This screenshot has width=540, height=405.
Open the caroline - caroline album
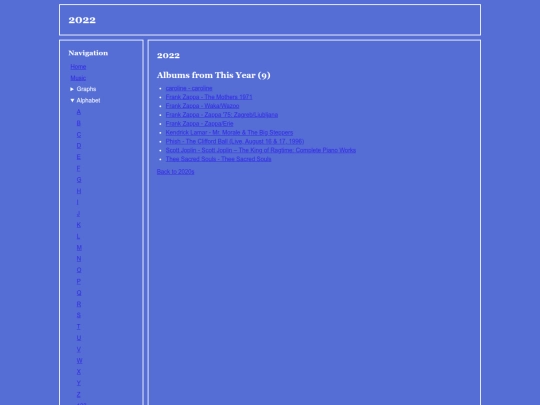[x=189, y=88]
